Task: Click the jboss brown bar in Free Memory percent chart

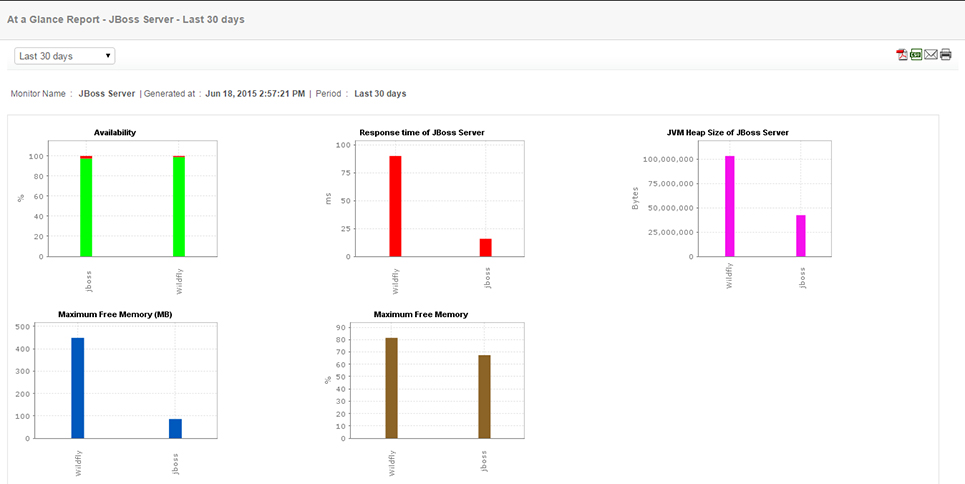Action: (x=484, y=397)
